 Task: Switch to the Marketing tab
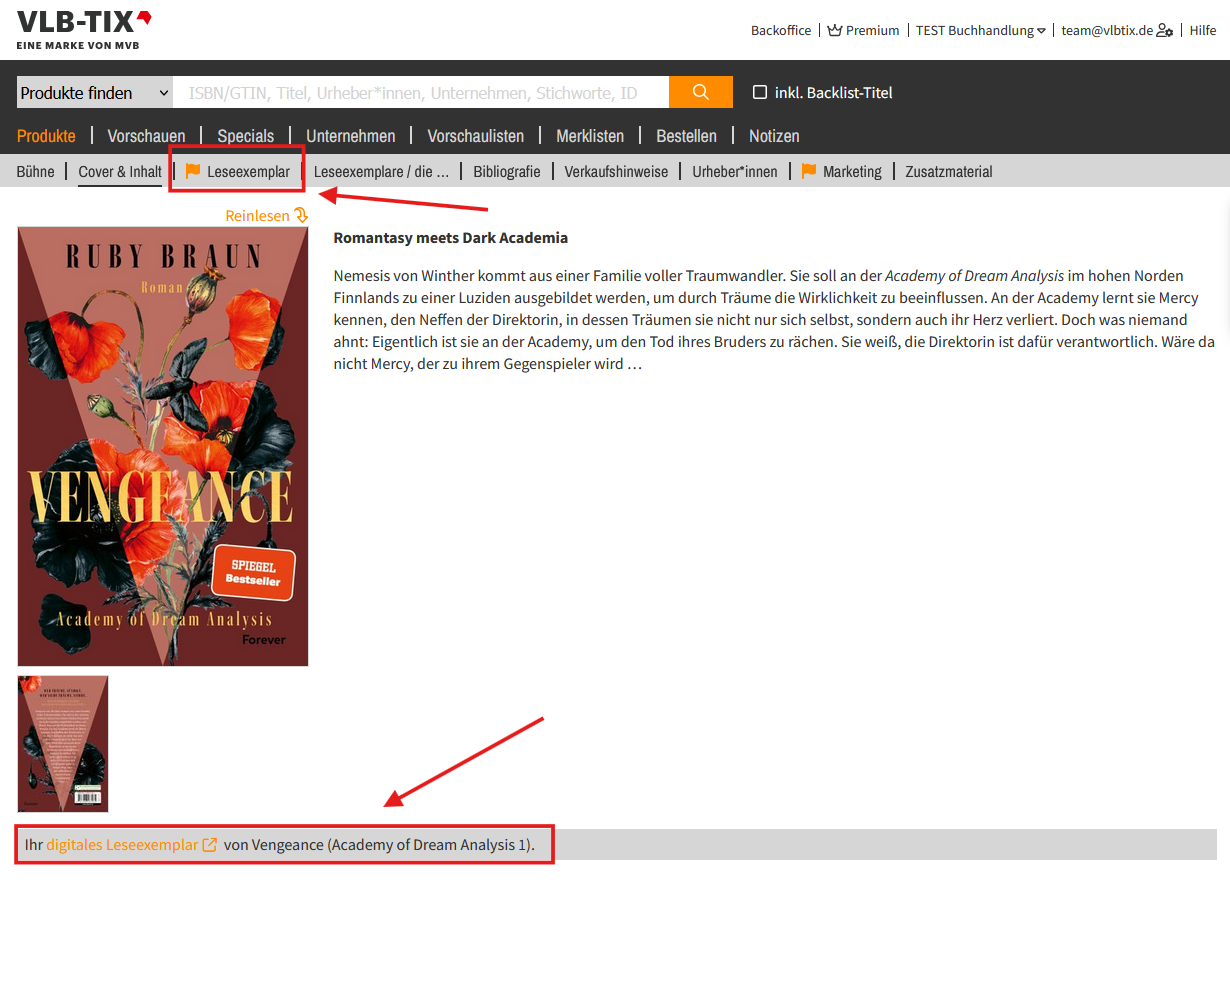click(852, 172)
